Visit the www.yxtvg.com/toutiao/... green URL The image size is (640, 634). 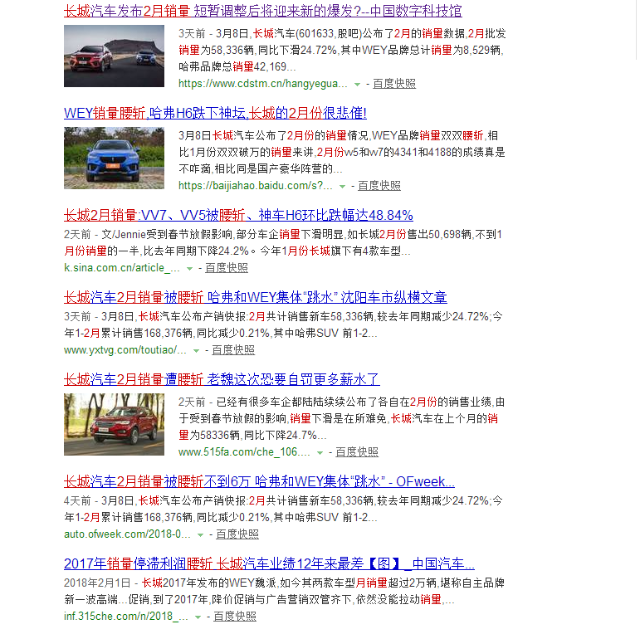(125, 350)
